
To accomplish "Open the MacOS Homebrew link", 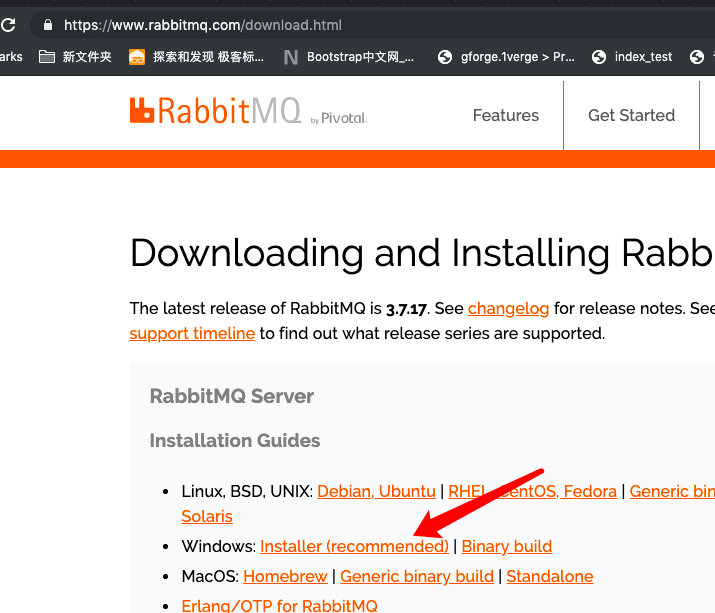I will [285, 577].
